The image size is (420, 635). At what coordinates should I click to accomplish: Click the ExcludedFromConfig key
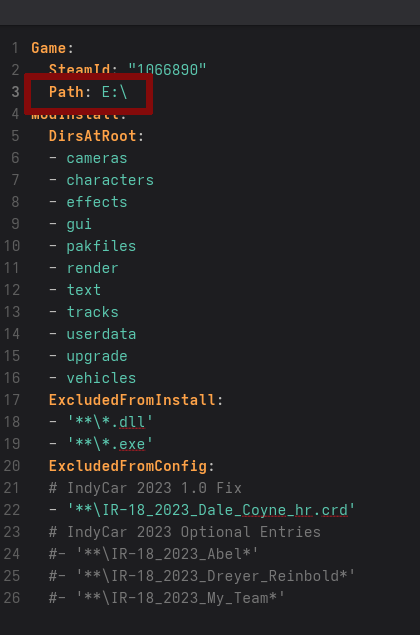tap(128, 466)
